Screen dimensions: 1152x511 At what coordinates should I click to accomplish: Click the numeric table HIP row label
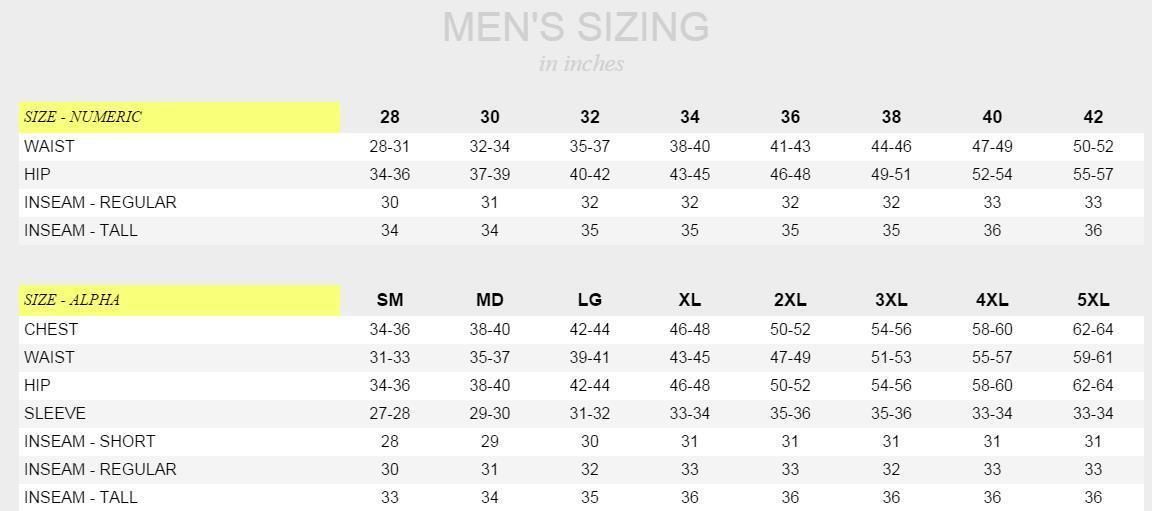pos(37,175)
